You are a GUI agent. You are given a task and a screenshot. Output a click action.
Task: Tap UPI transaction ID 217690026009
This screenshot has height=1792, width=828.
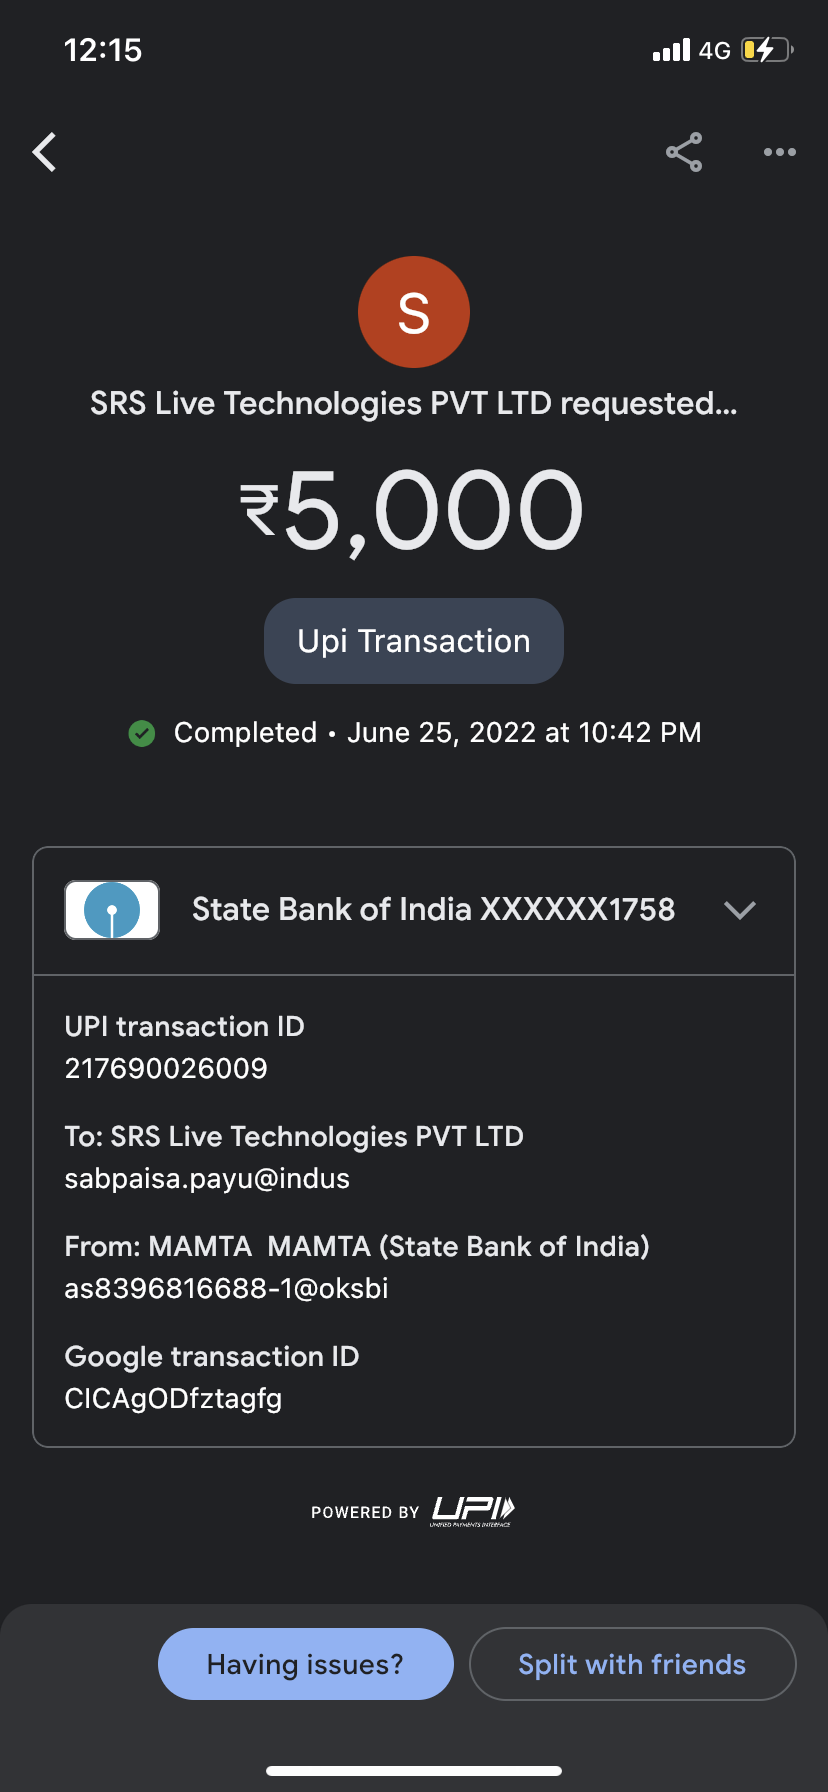166,1069
